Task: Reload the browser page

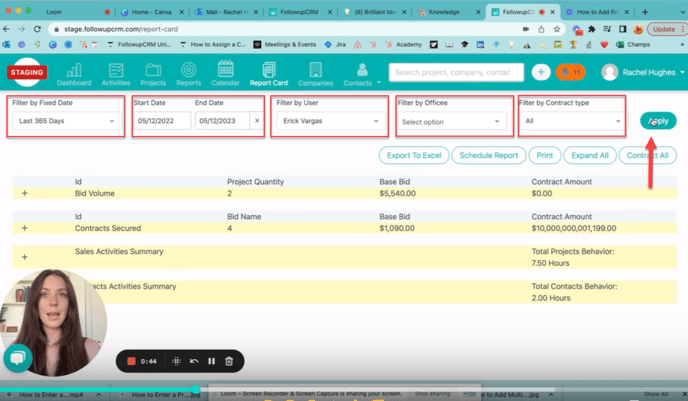Action: (37, 29)
